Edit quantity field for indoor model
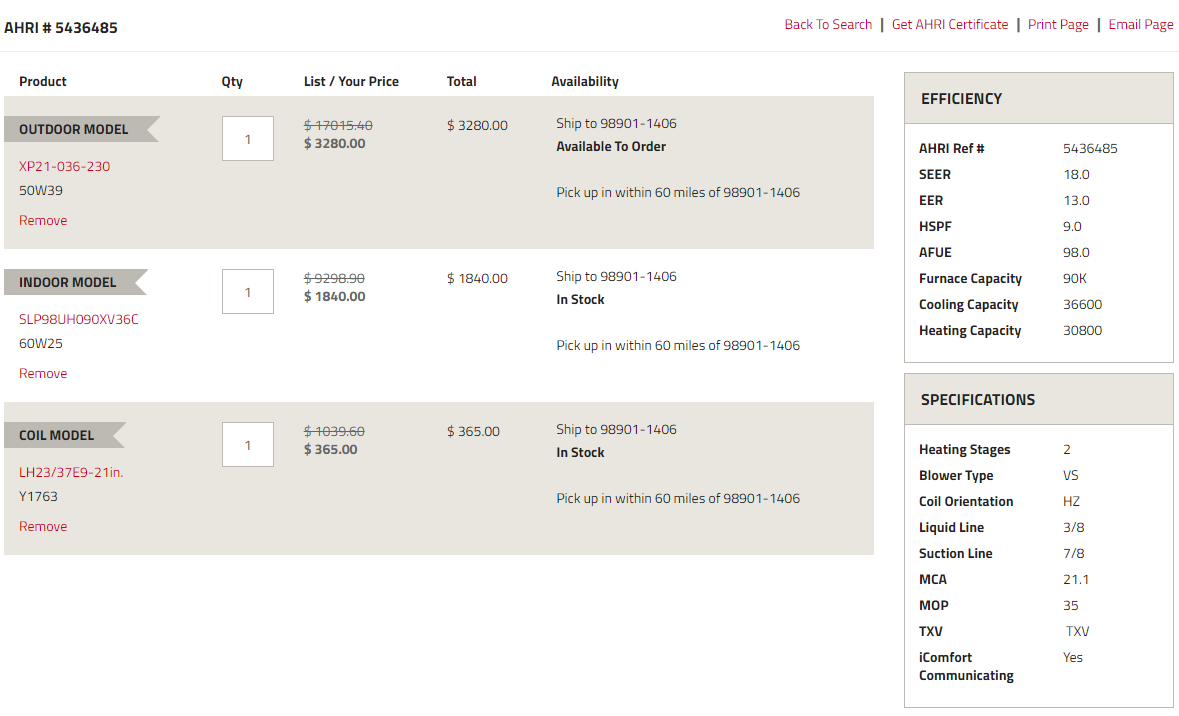 click(248, 292)
